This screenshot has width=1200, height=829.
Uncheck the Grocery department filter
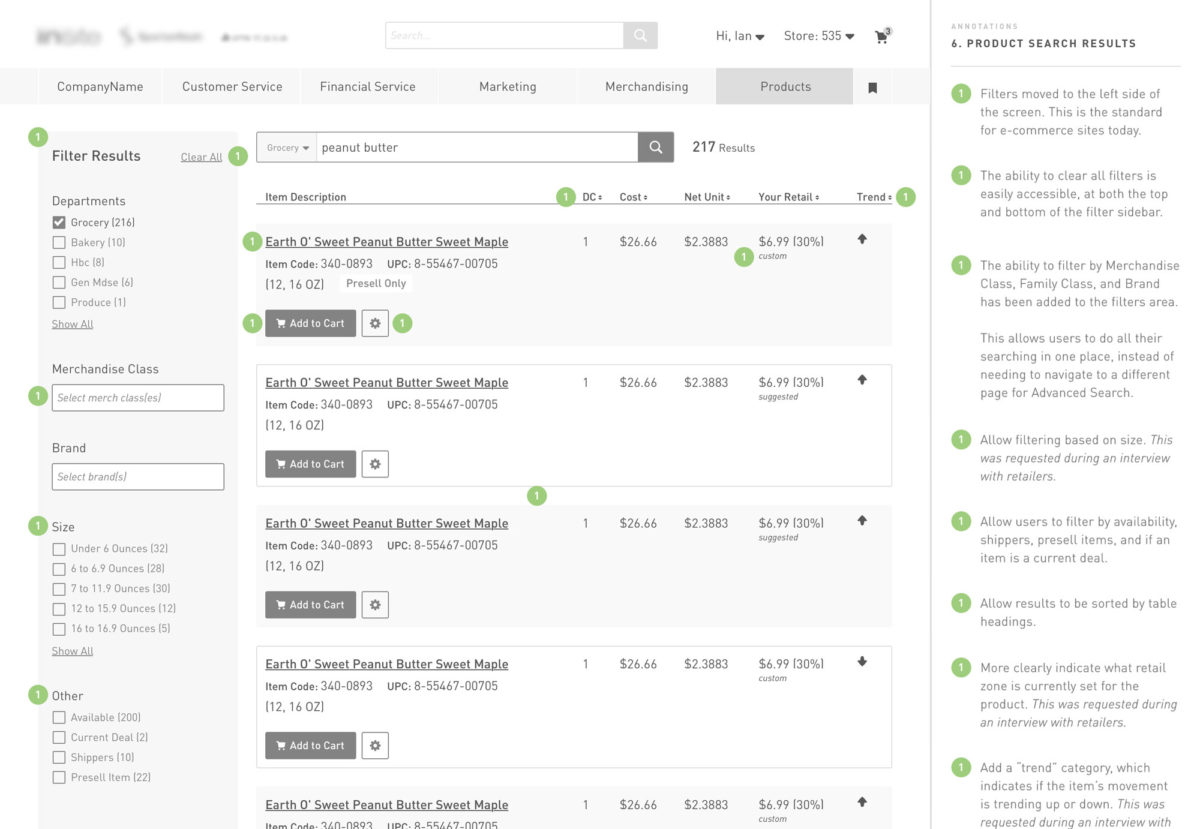[58, 221]
